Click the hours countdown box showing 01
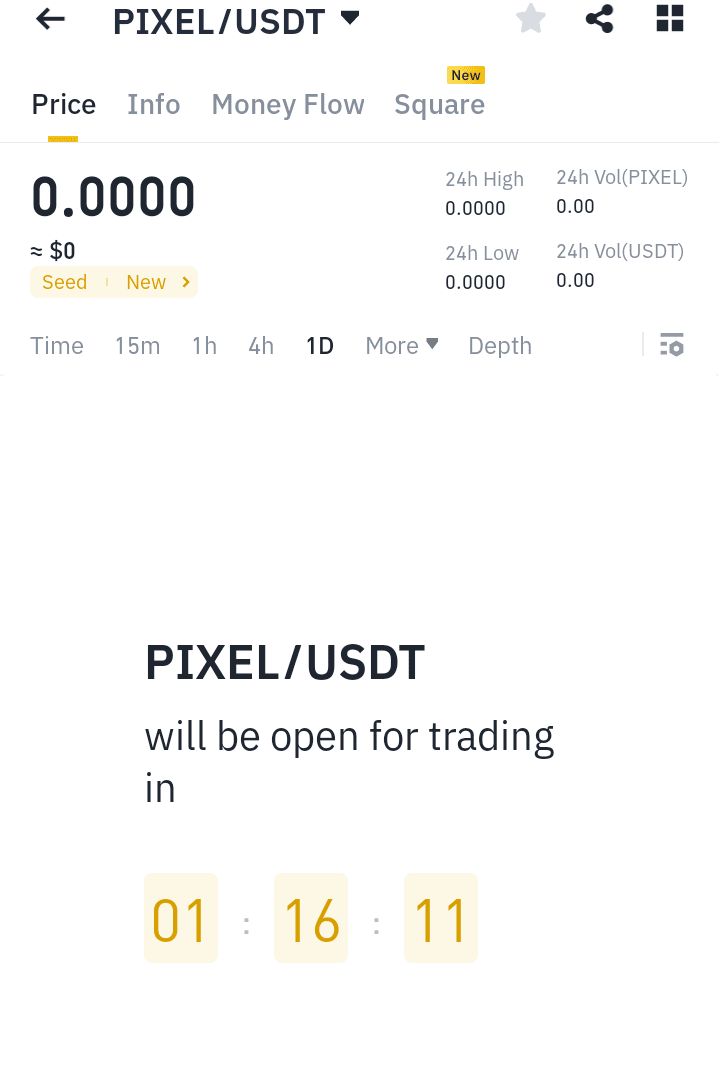 180,917
